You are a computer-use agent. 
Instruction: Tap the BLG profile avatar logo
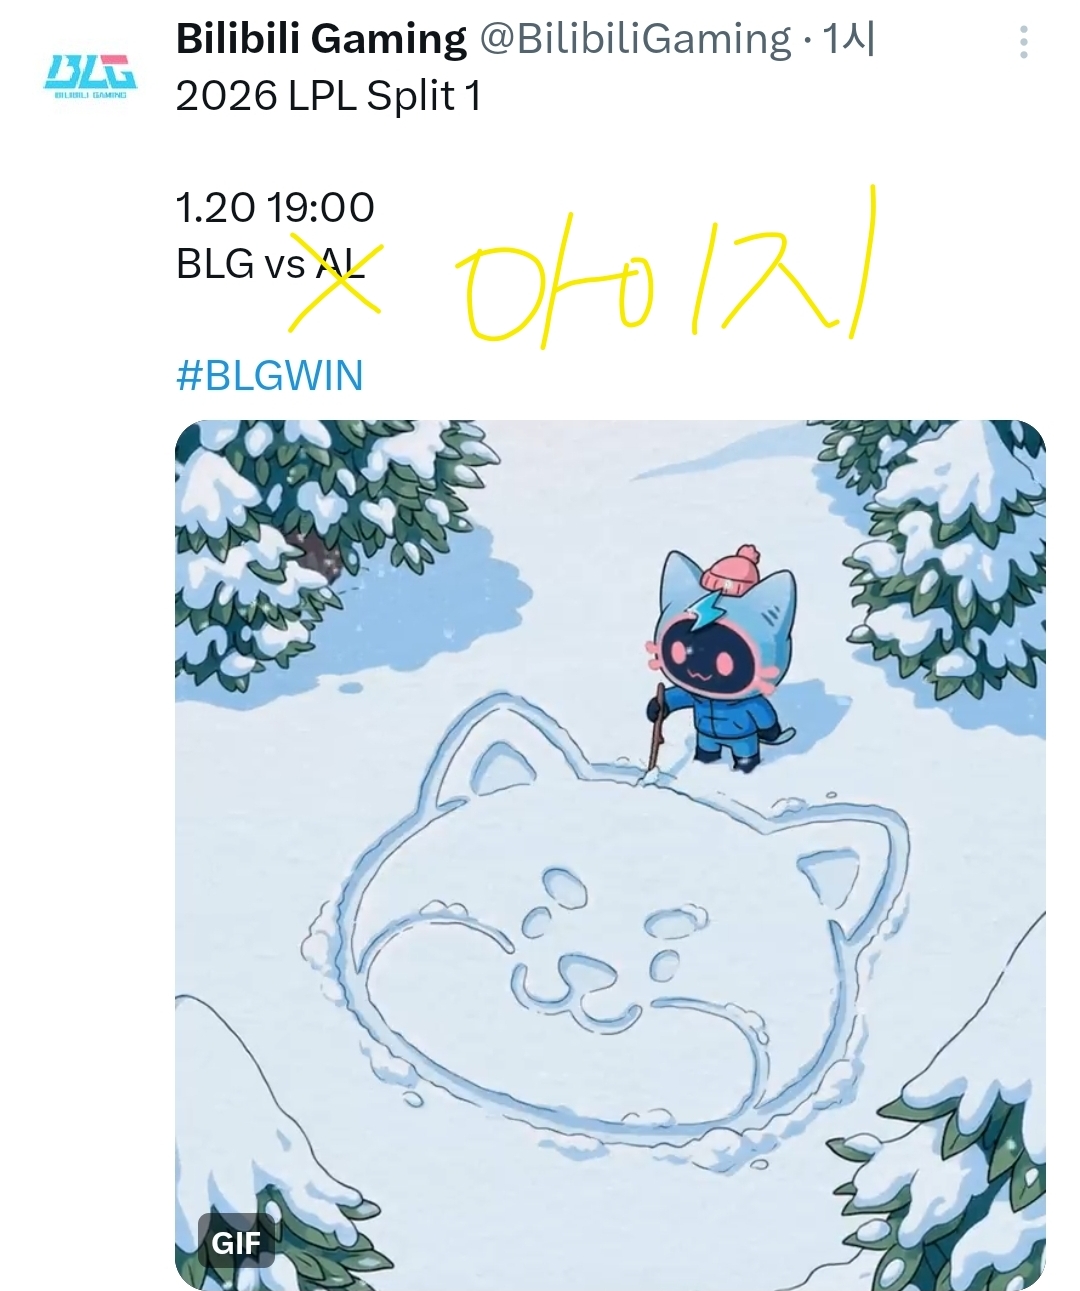[90, 77]
